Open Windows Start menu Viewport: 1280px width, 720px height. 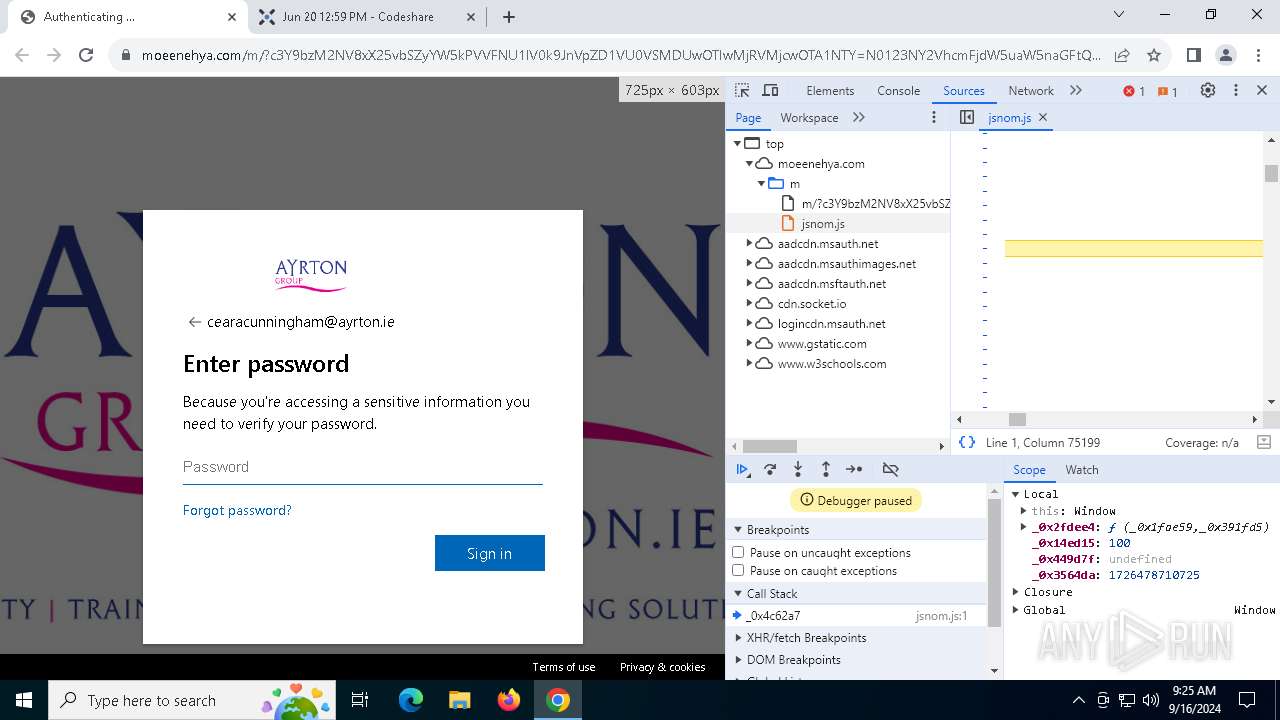click(x=24, y=700)
